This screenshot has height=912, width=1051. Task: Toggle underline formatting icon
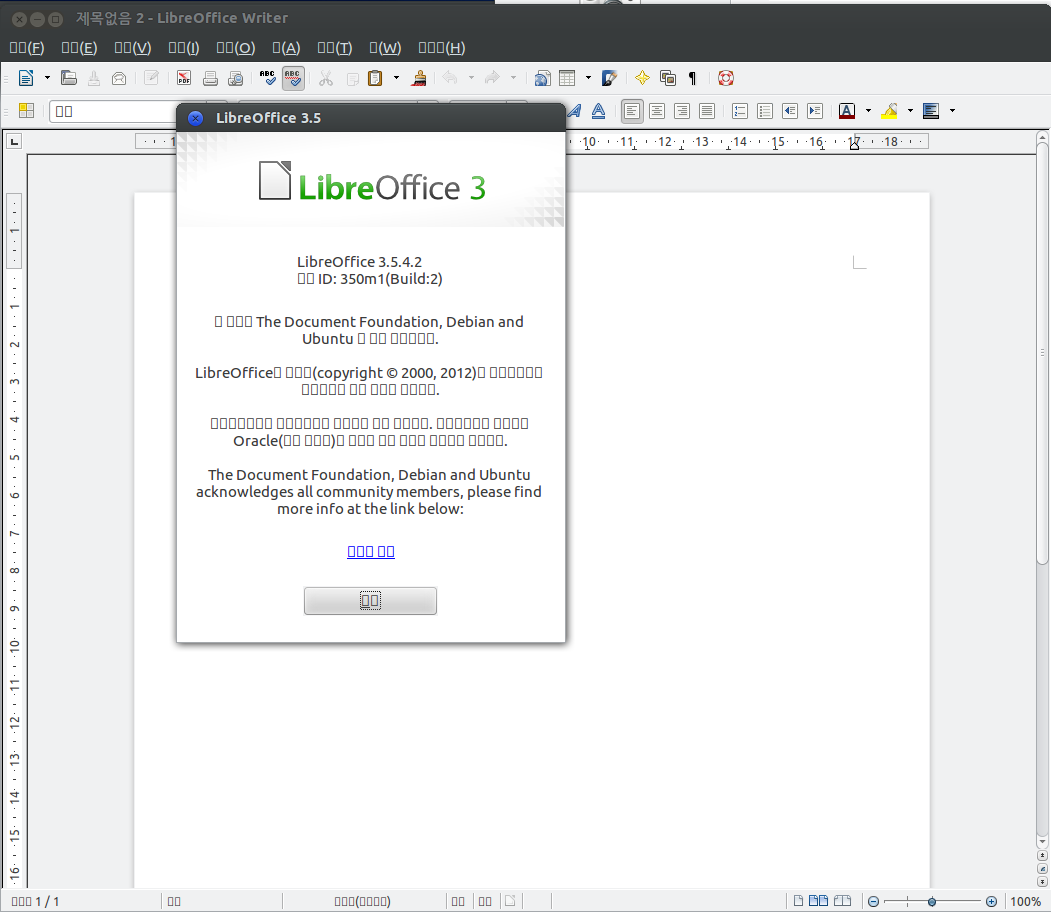pyautogui.click(x=599, y=111)
